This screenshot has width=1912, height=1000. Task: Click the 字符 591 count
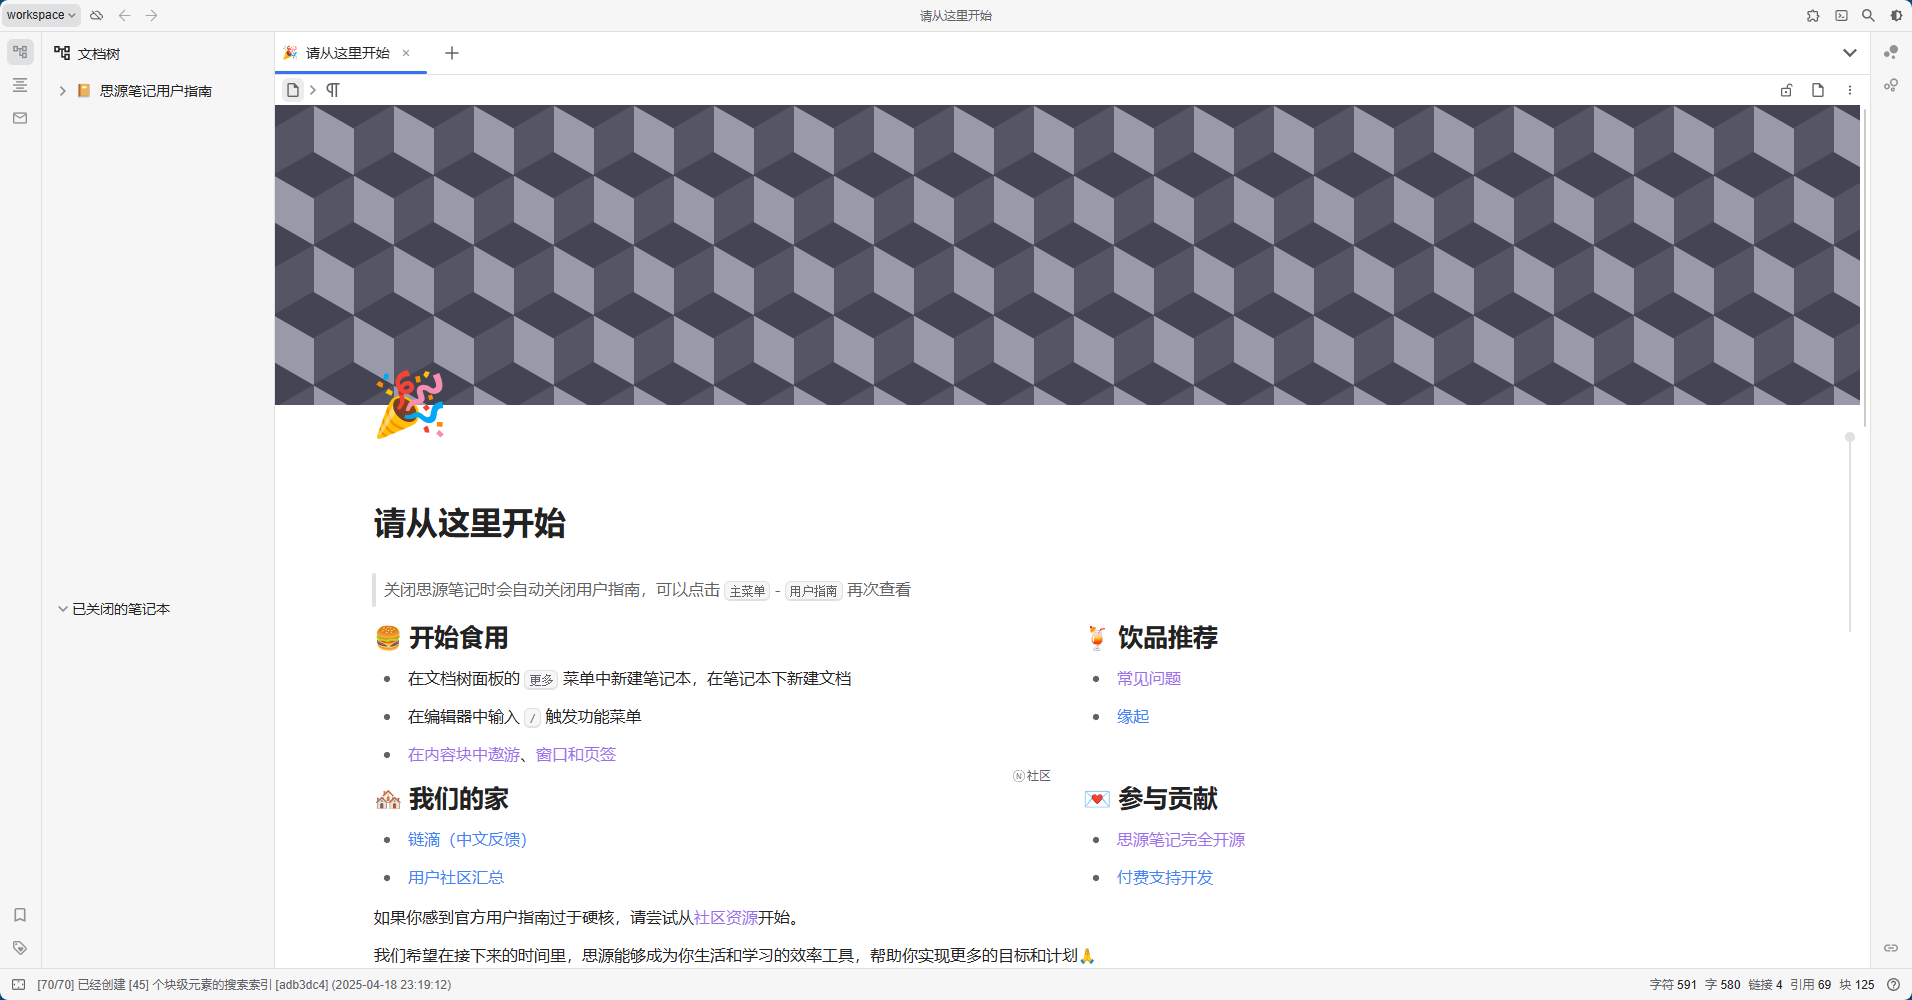(x=1673, y=985)
